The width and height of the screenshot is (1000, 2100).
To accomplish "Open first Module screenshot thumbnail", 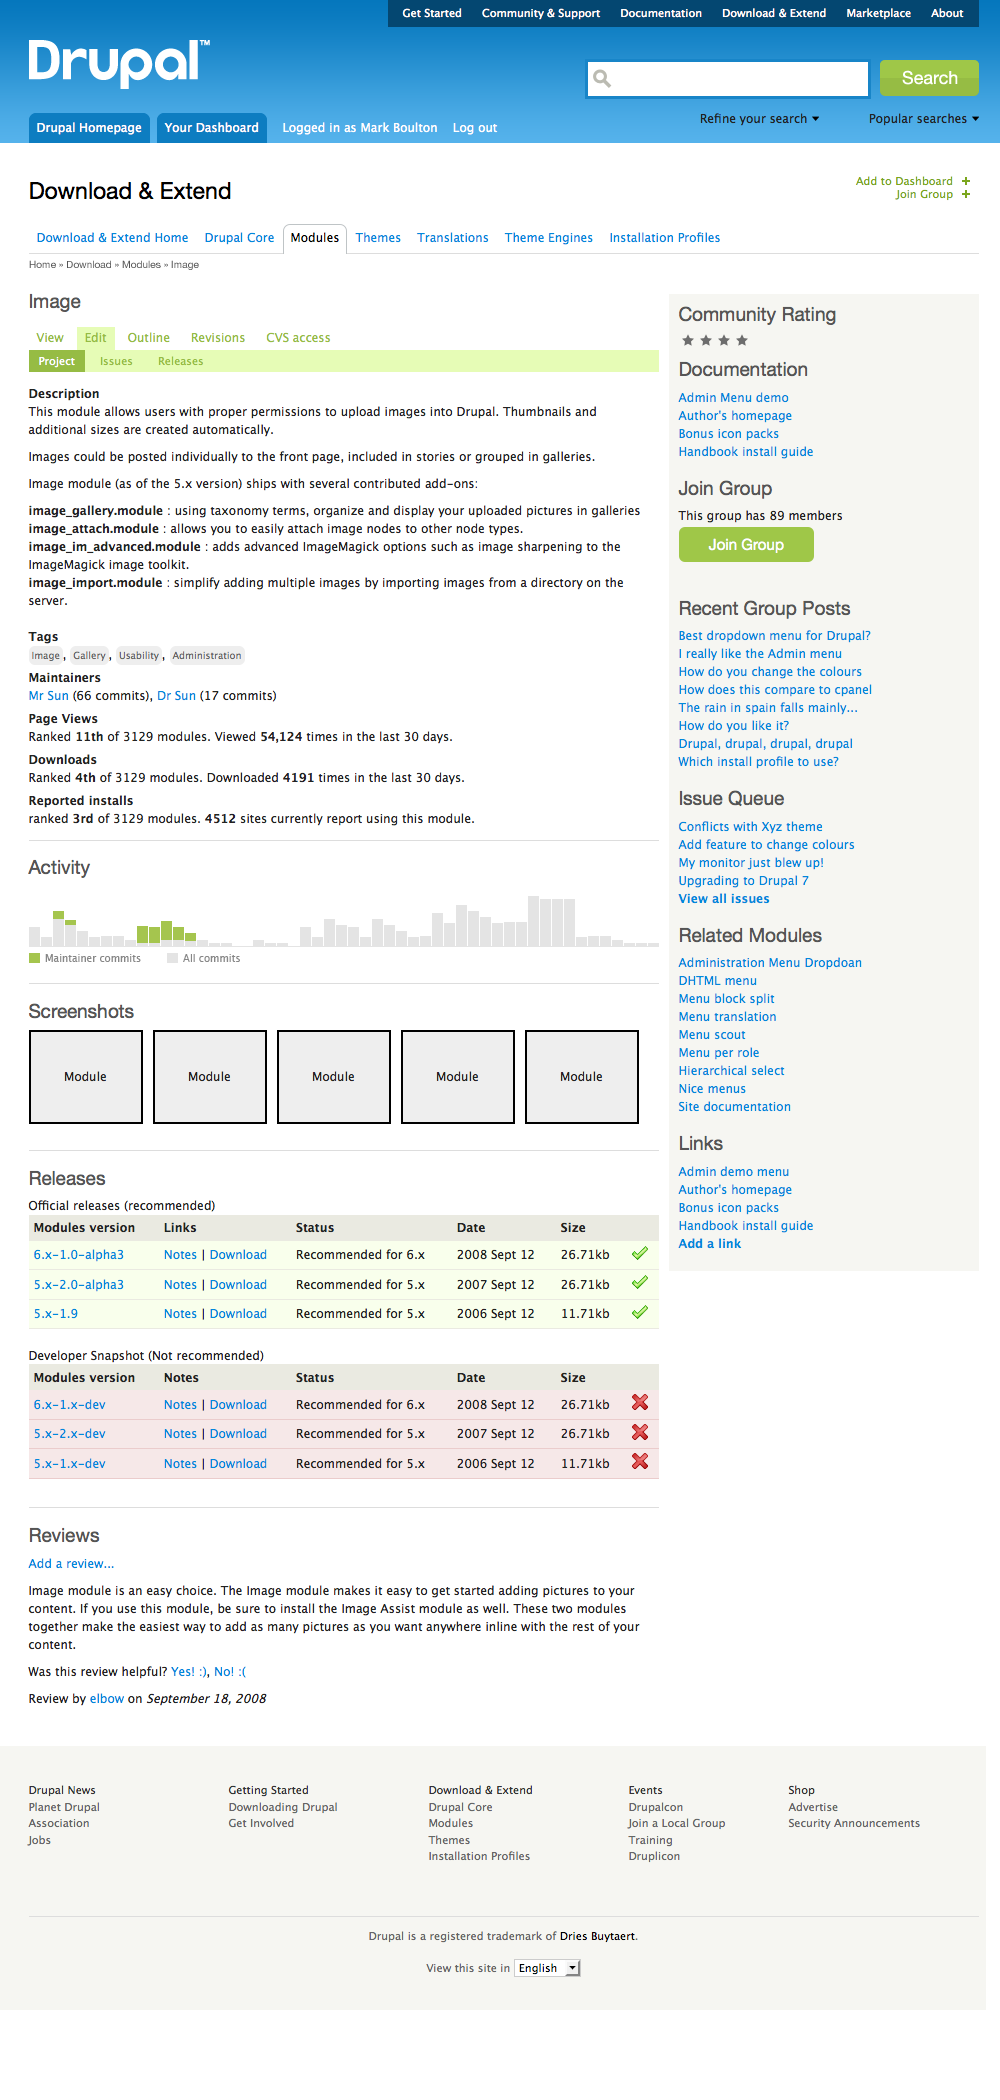I will point(86,1077).
